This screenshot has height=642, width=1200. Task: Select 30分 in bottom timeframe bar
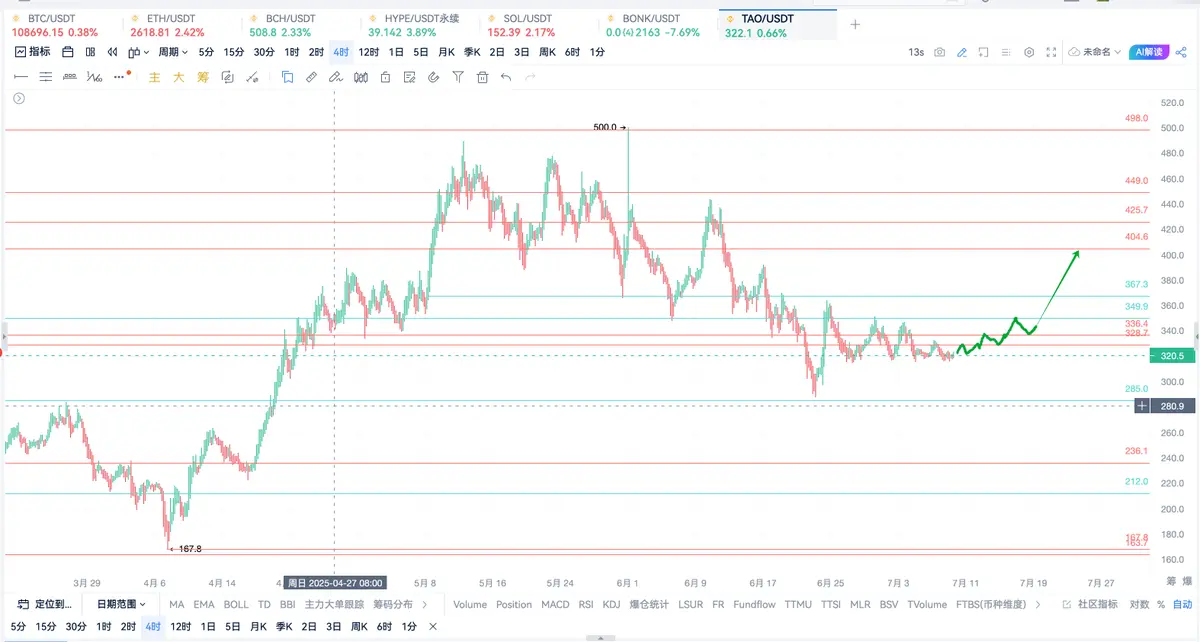76,627
